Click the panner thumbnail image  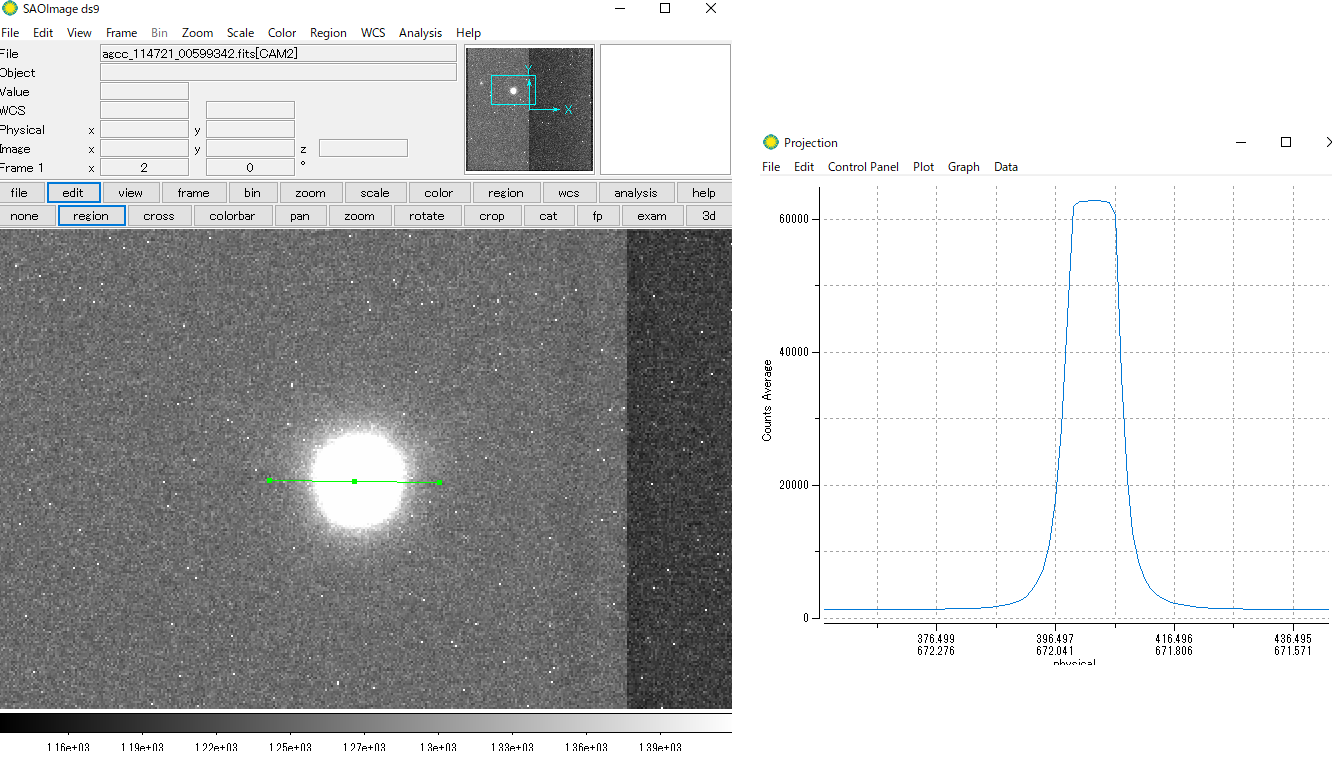[x=529, y=108]
